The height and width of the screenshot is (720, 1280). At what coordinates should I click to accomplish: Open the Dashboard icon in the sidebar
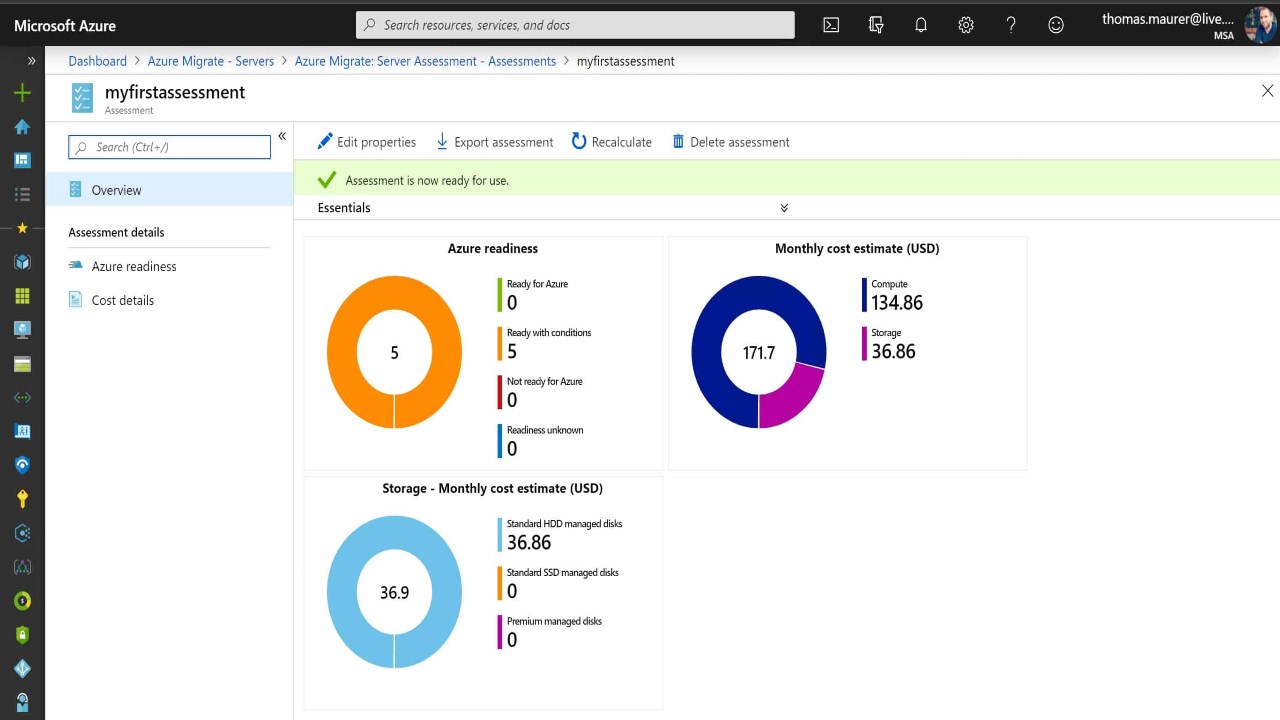tap(22, 160)
